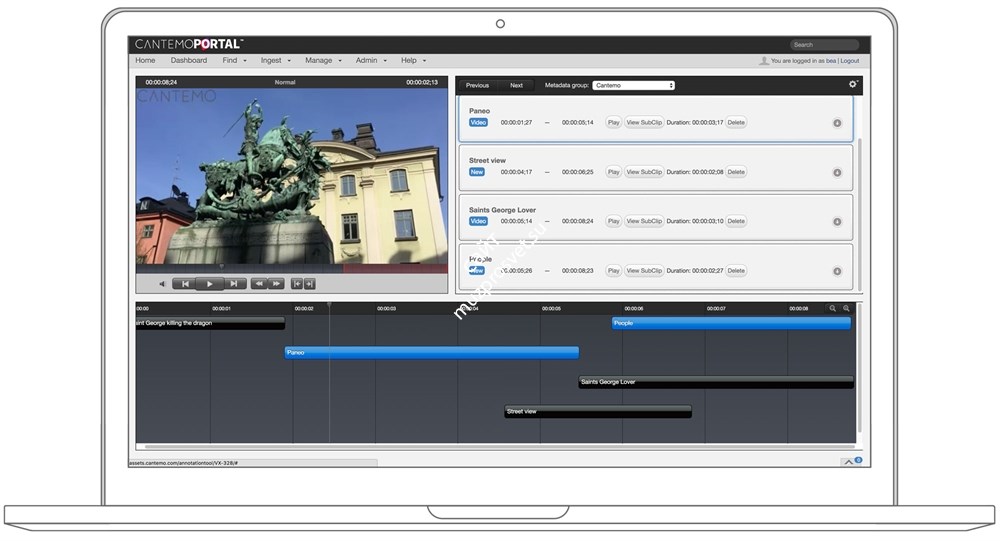Image resolution: width=1000 pixels, height=541 pixels.
Task: Click the bea username link
Action: click(x=831, y=61)
